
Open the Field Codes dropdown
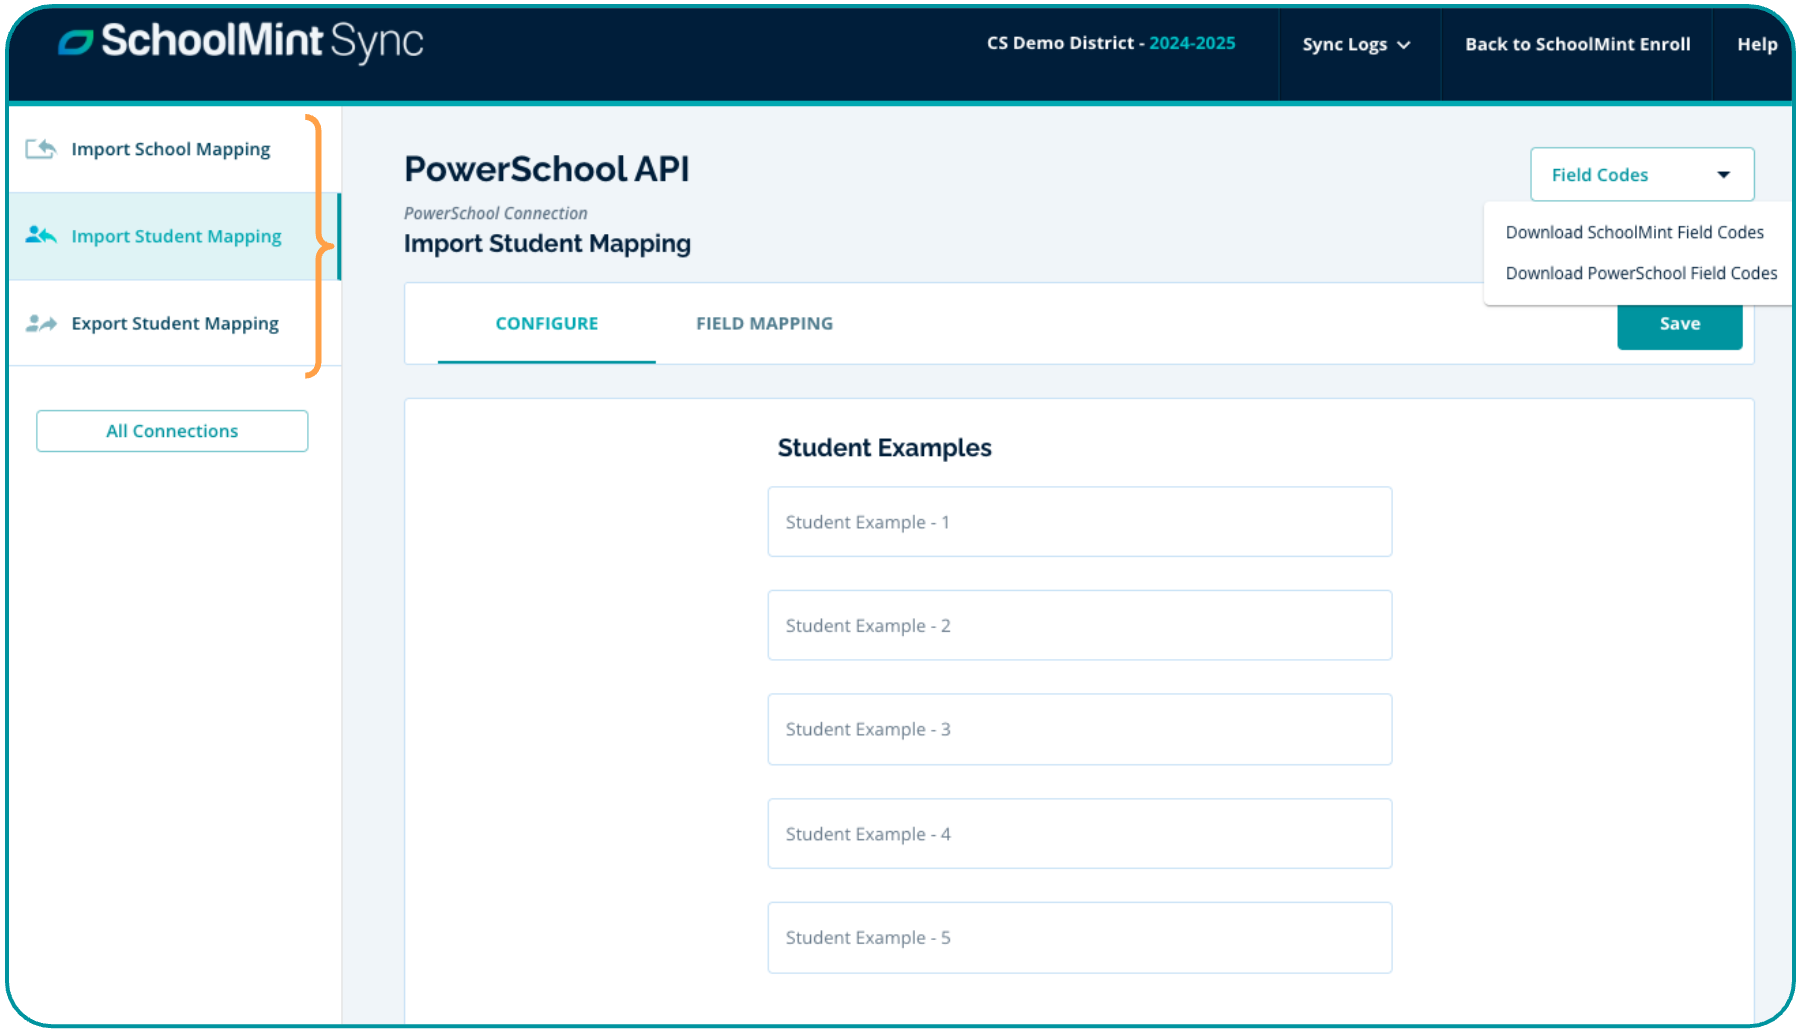click(x=1641, y=175)
